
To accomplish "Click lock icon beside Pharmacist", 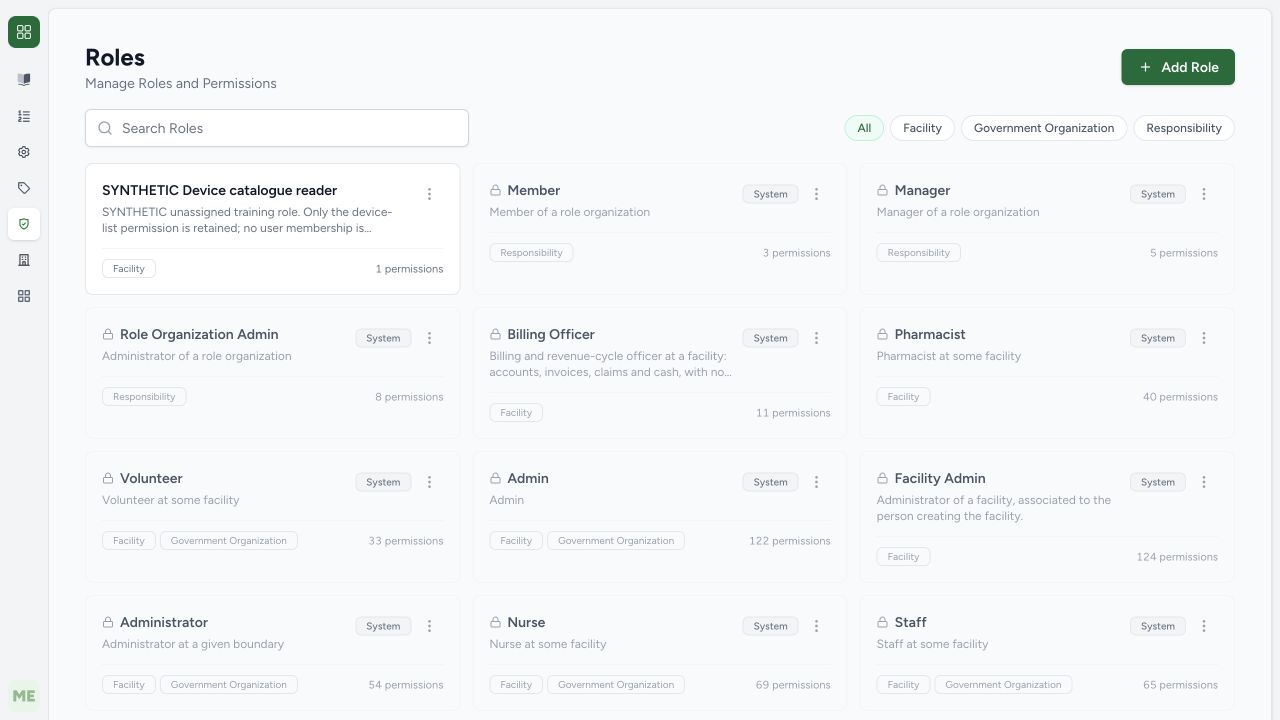I will 882,334.
